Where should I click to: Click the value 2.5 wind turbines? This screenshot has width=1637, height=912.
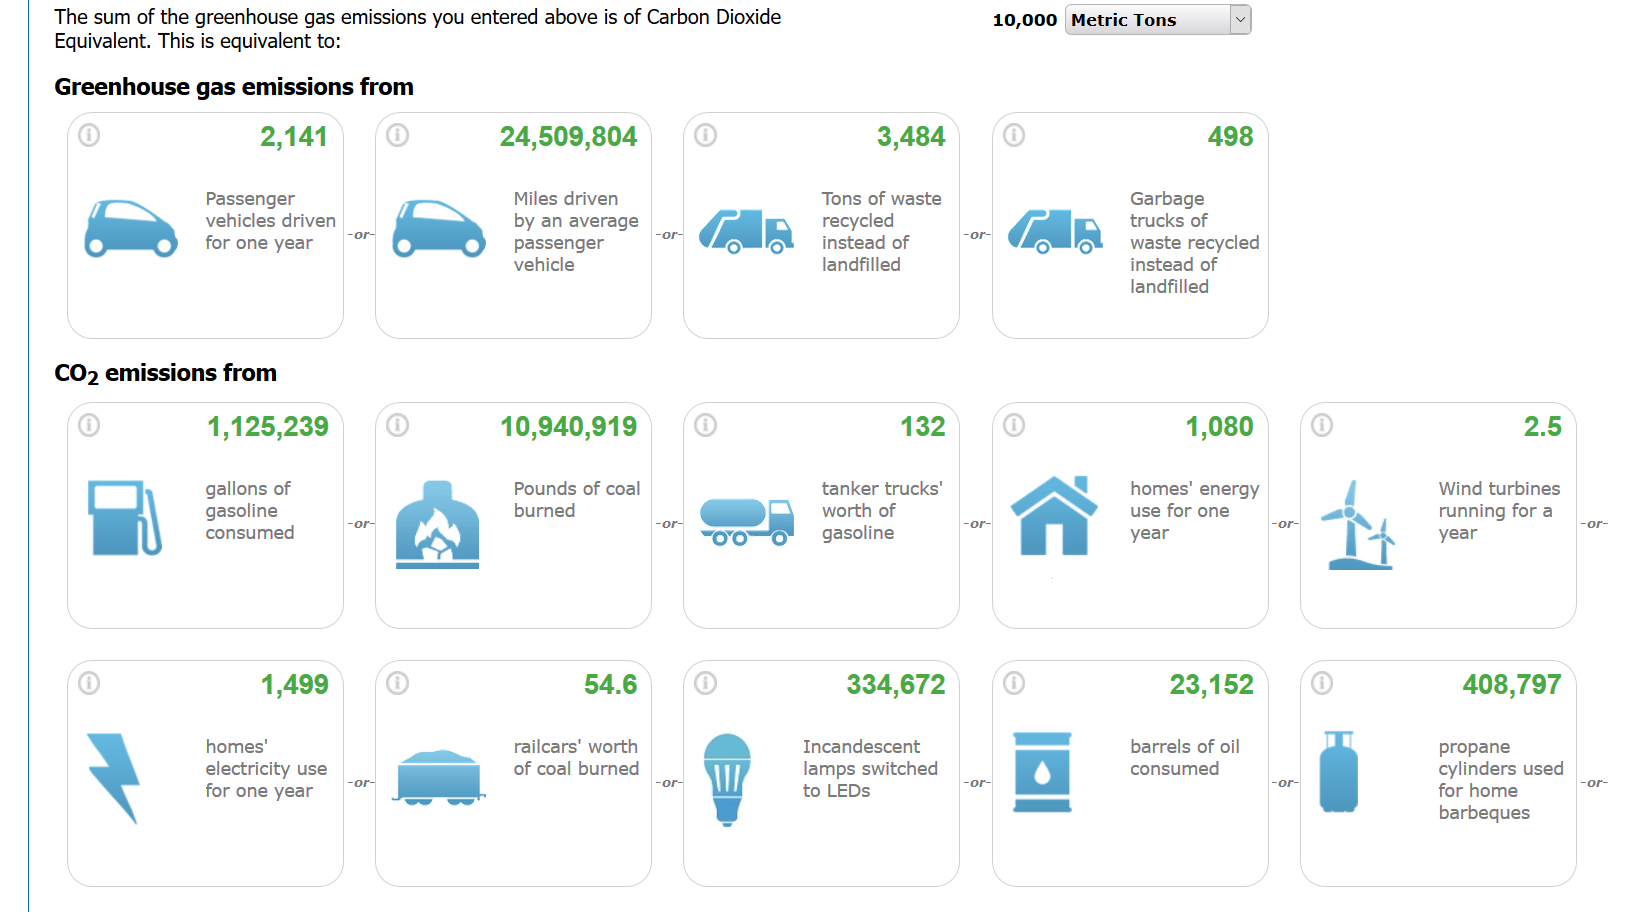[x=1542, y=427]
